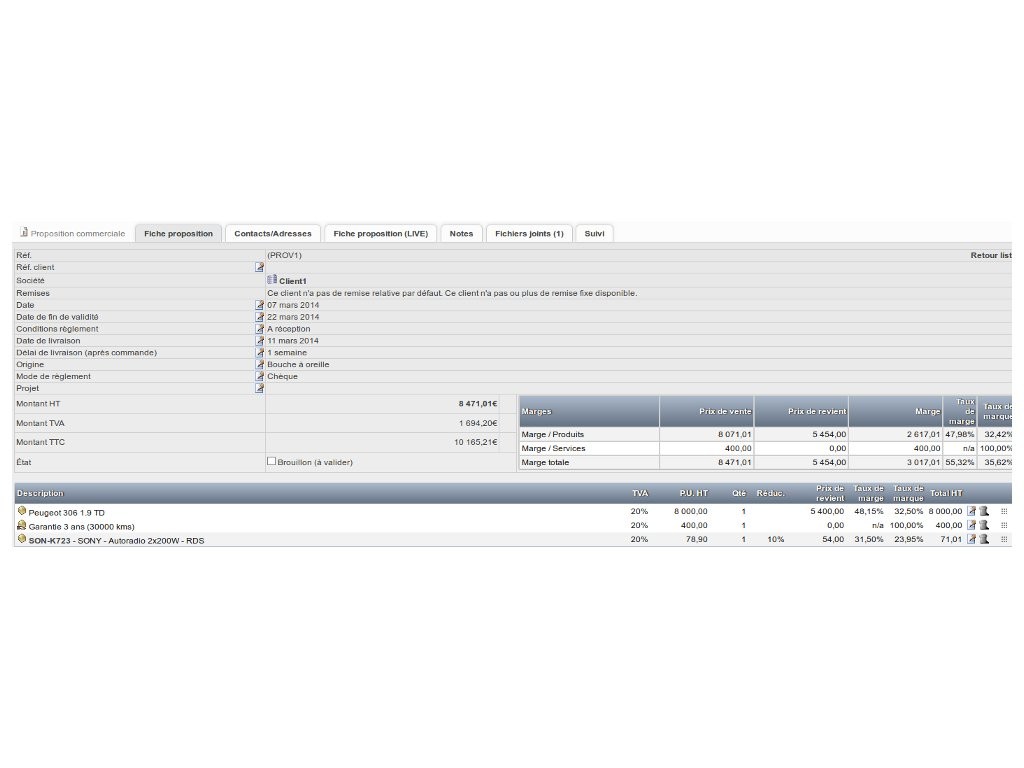The width and height of the screenshot is (1024, 768).
Task: Edit Délai de livraison (après commande)
Action: (259, 352)
